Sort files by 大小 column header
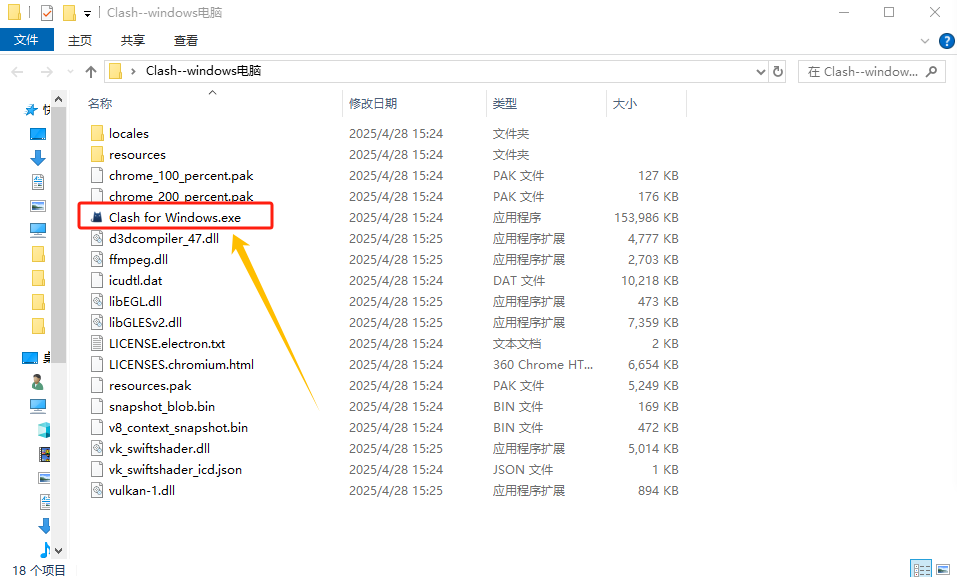Viewport: 957px width, 577px height. pos(624,103)
